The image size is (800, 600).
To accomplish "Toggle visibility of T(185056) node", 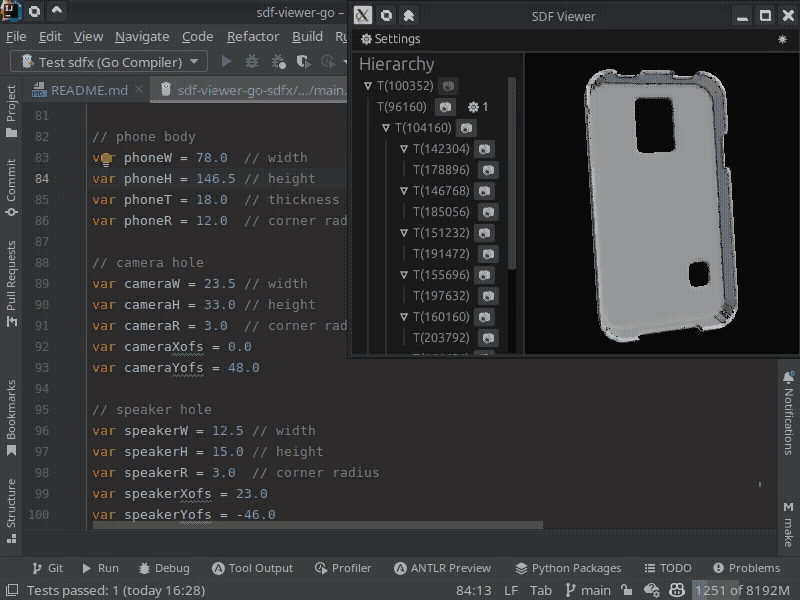I will coord(488,212).
